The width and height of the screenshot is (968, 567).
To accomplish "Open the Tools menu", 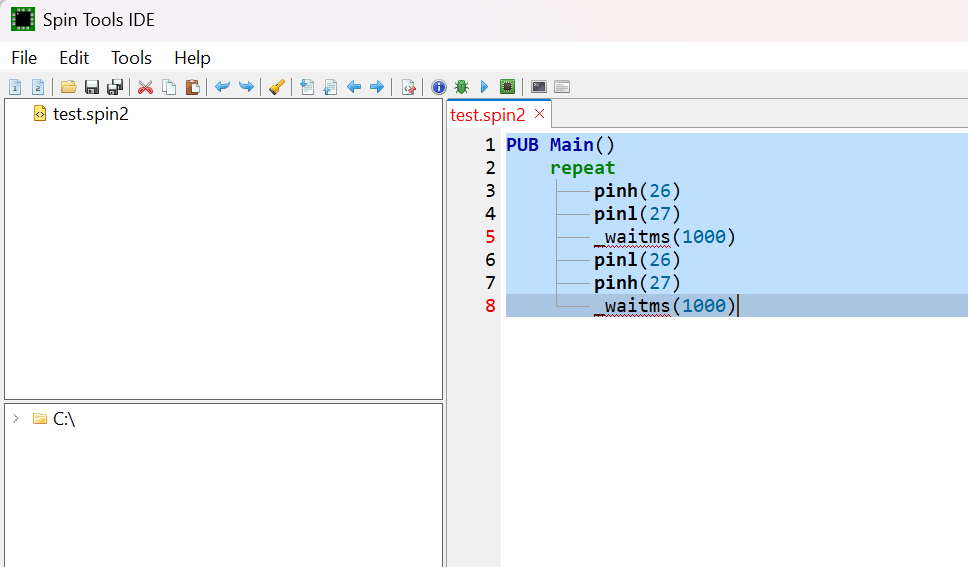I will click(131, 58).
